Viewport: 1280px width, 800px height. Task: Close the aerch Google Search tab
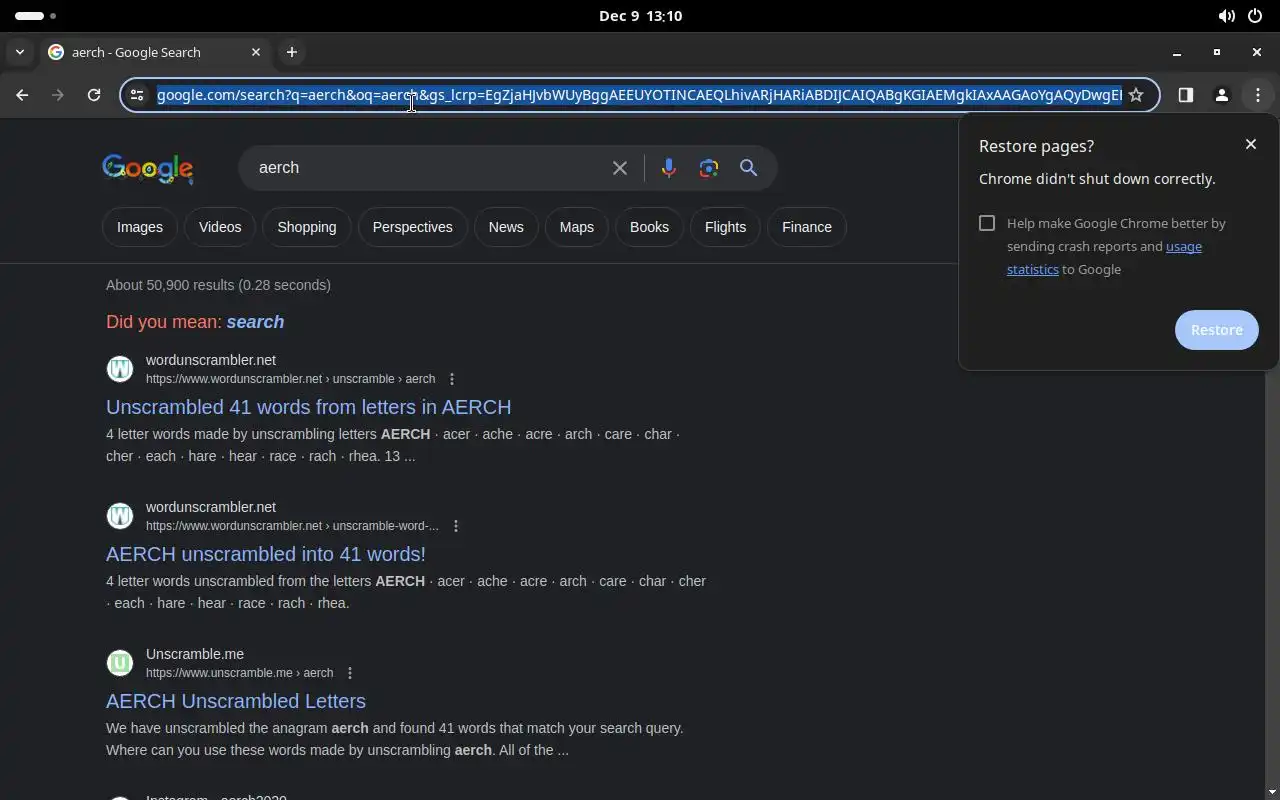coord(256,52)
